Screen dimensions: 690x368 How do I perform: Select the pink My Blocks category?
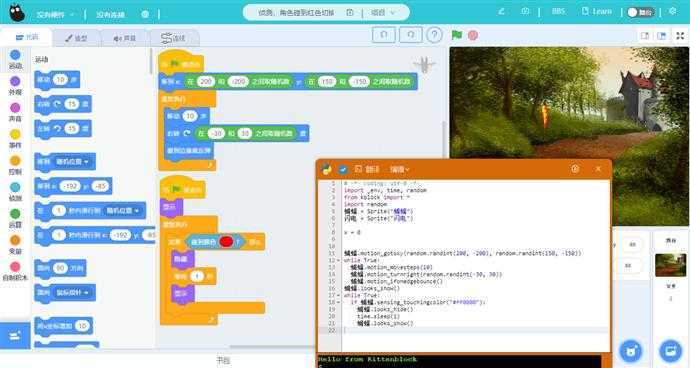(15, 271)
